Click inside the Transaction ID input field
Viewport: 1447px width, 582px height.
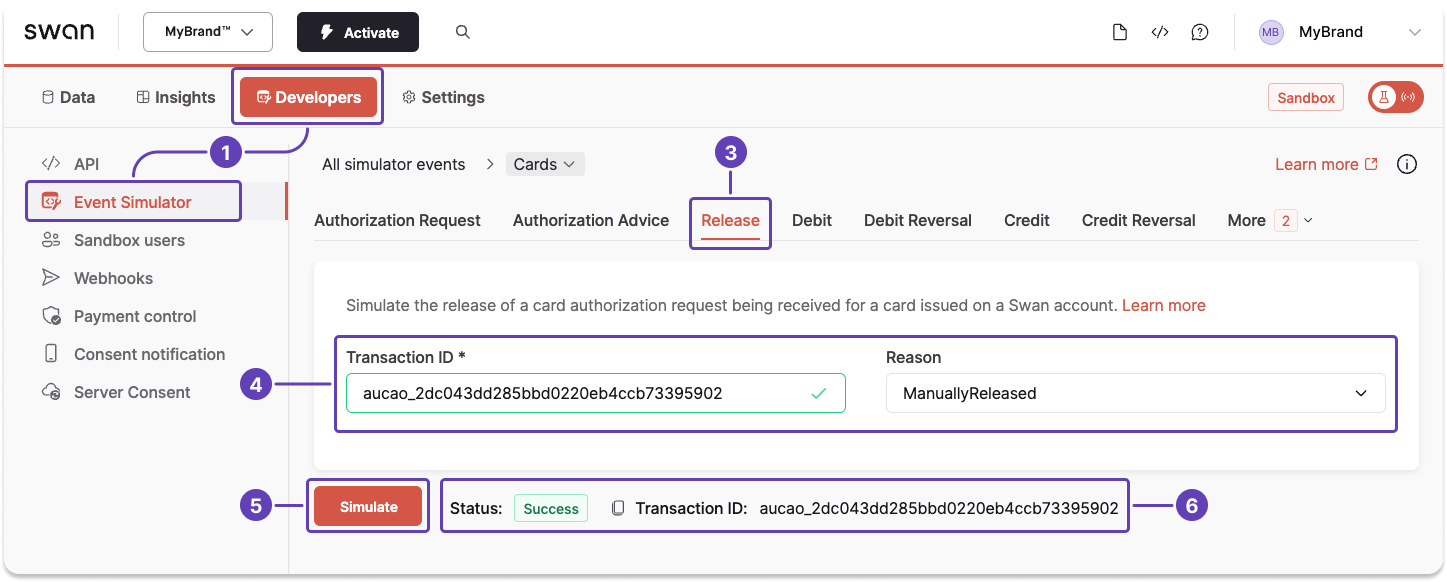[595, 393]
